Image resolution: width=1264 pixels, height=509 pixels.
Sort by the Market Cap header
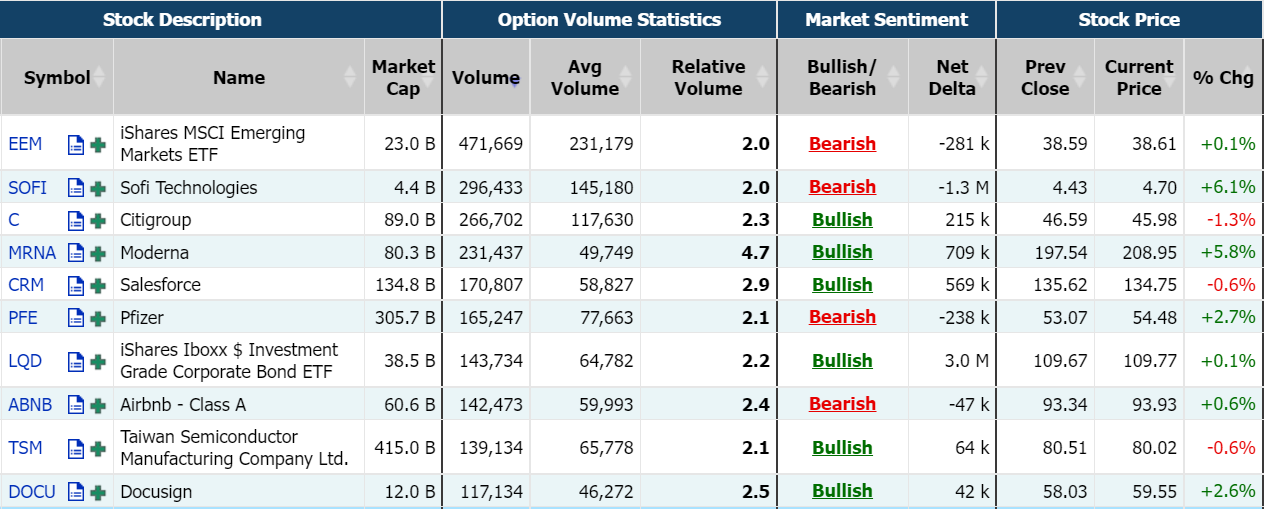[403, 77]
